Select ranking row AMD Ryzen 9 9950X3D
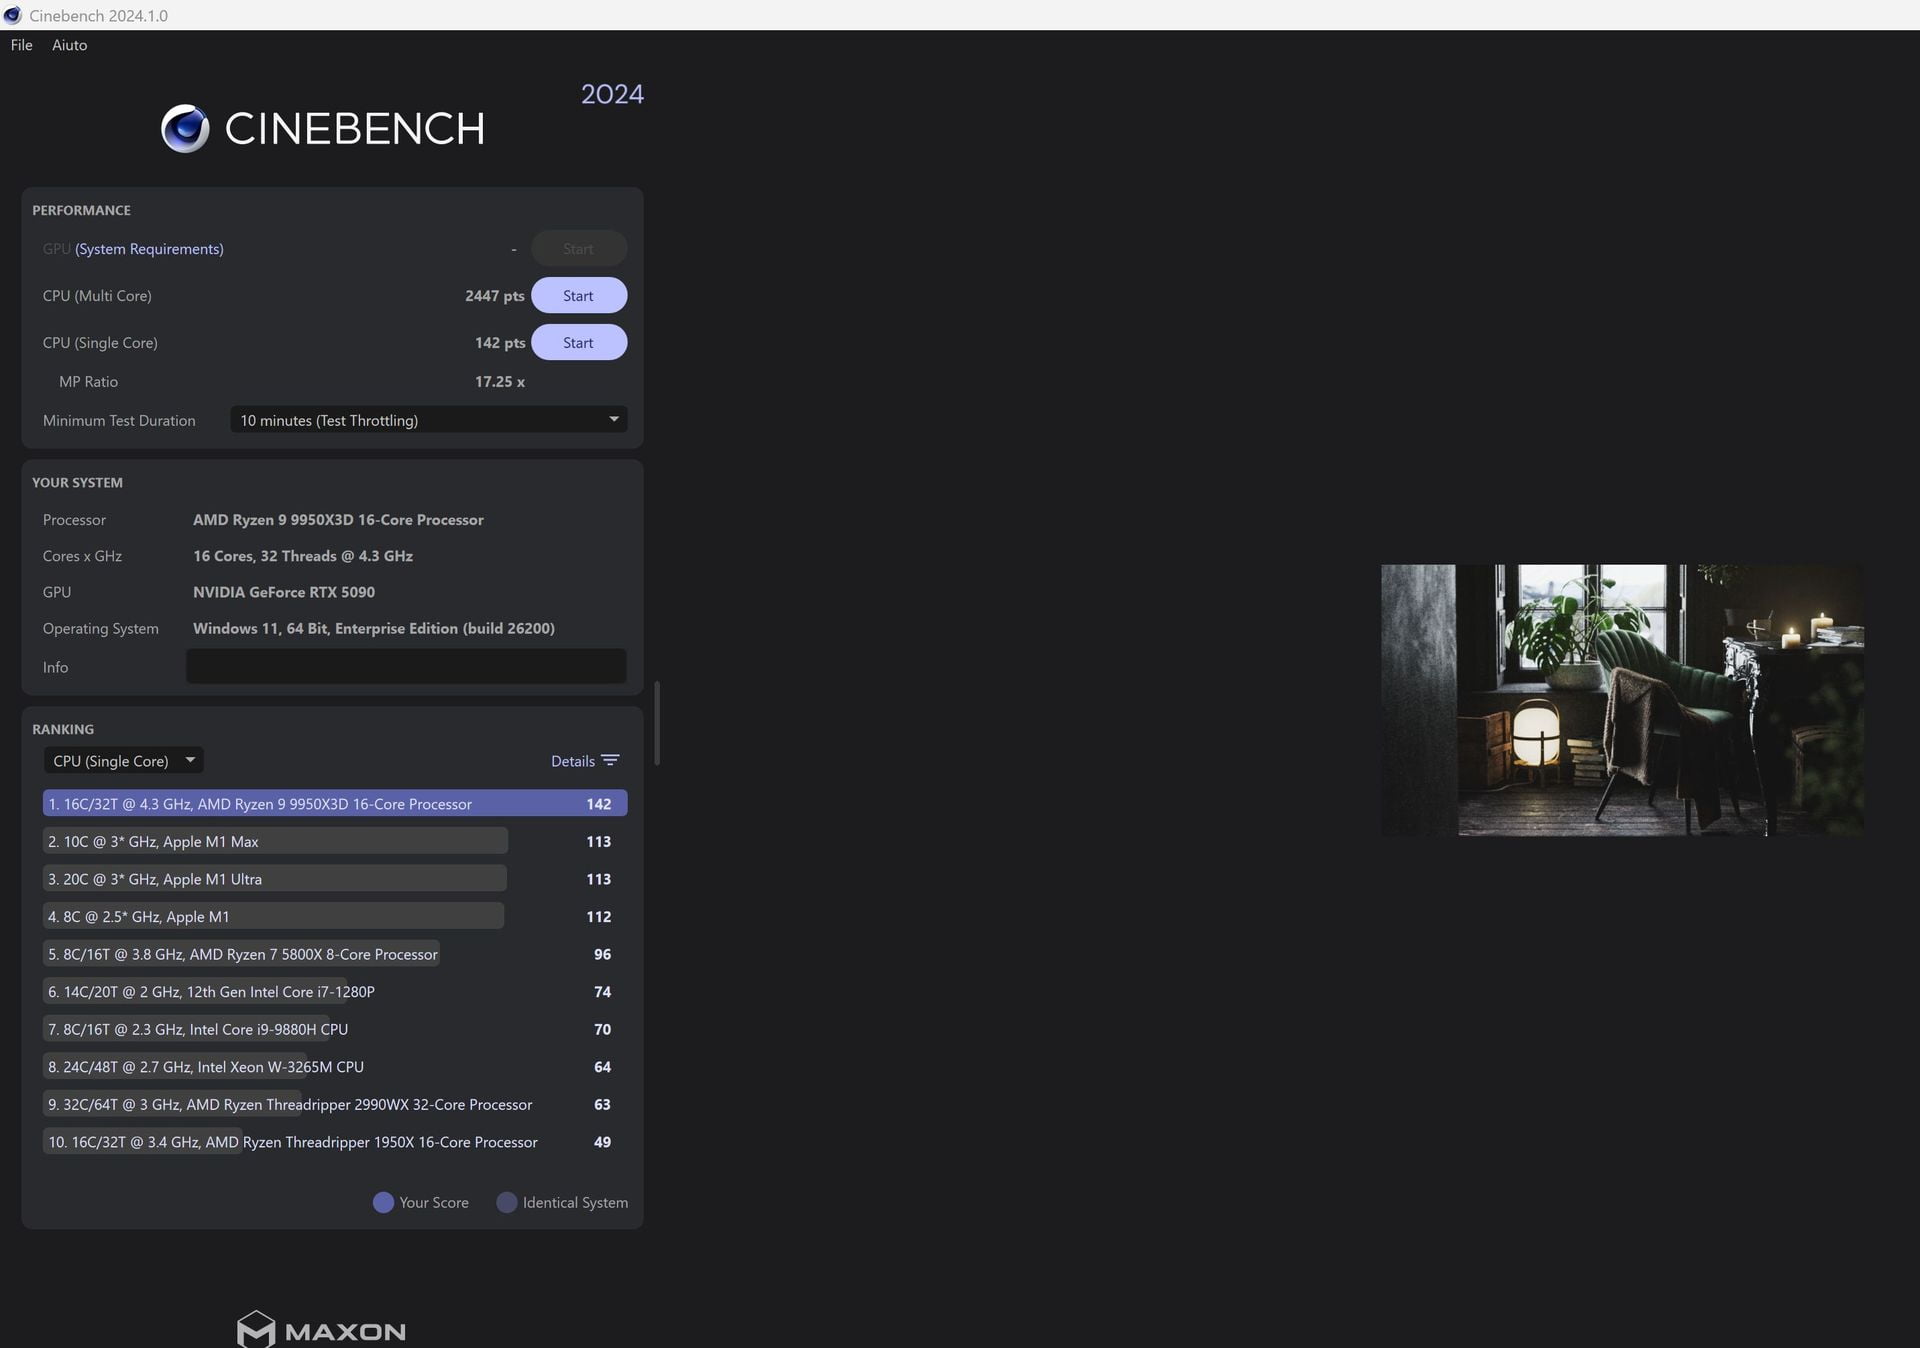 (x=335, y=804)
